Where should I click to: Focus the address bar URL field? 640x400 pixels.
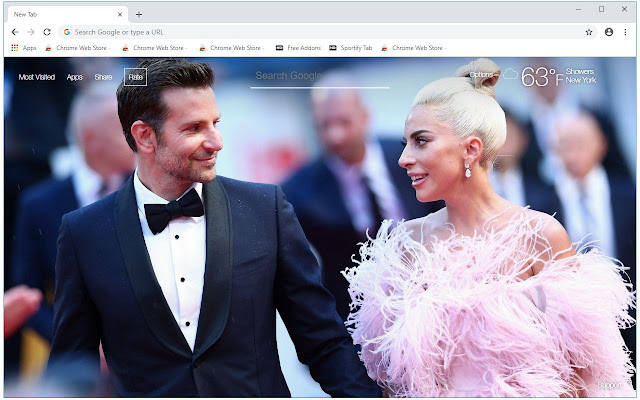(x=327, y=32)
